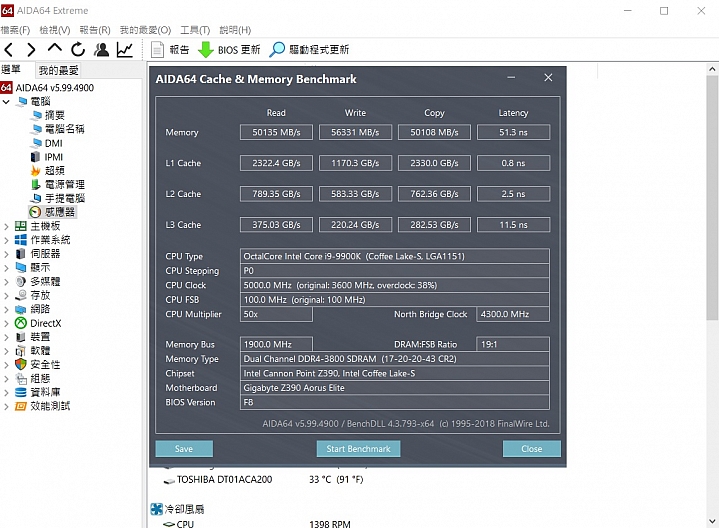This screenshot has height=528, width=719.
Task: Click the L3 Cache Latency 11.5 ns field
Action: [x=513, y=225]
